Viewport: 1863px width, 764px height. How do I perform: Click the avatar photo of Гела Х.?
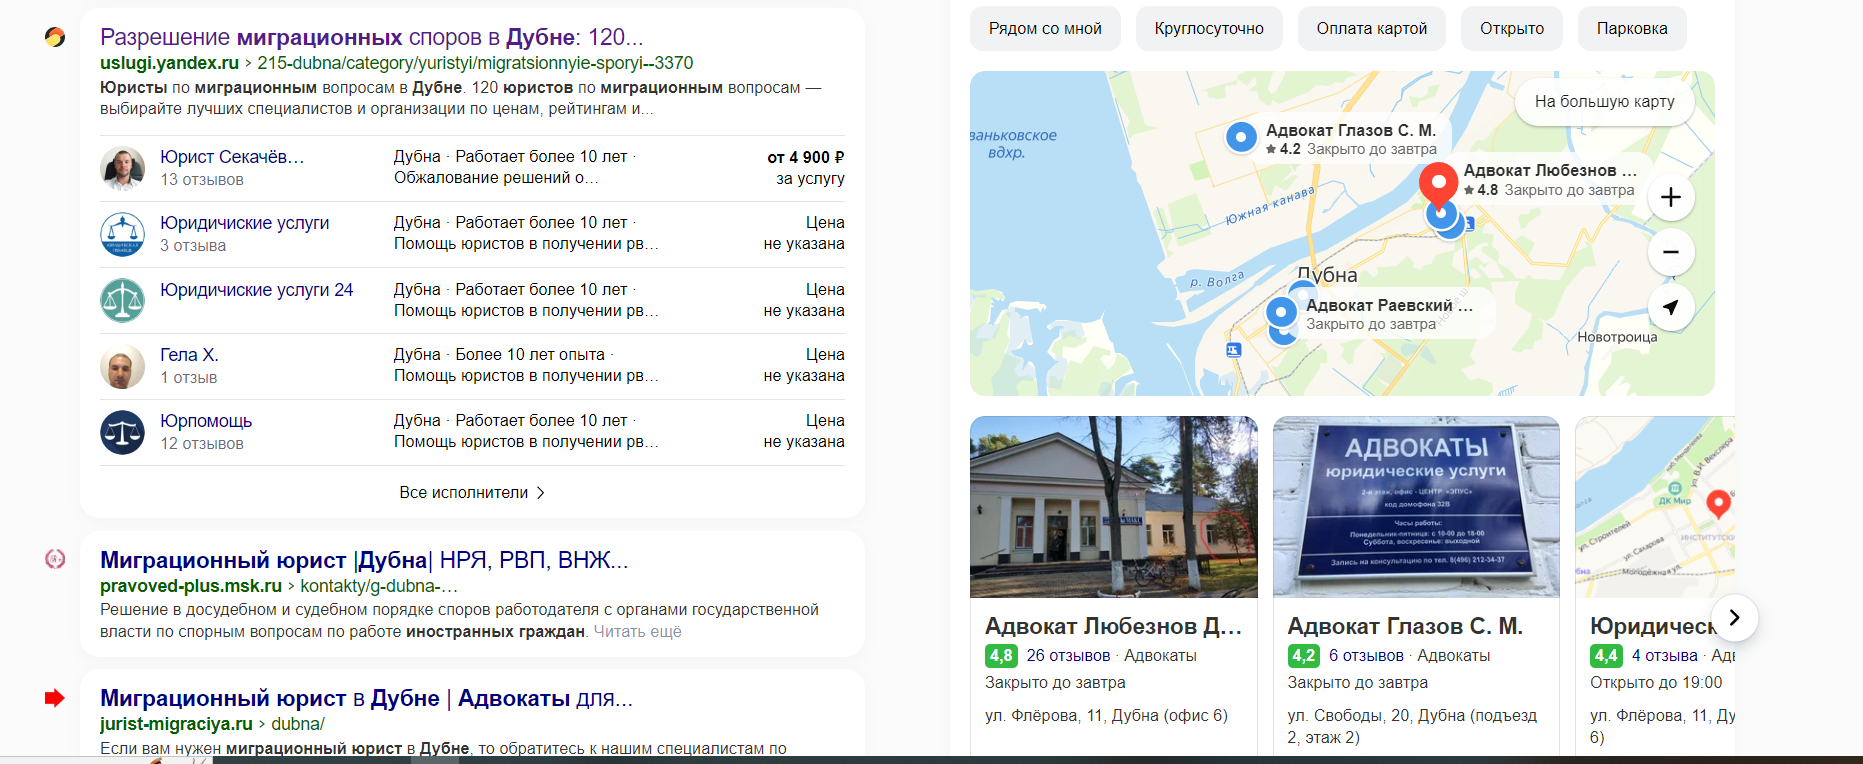click(122, 366)
